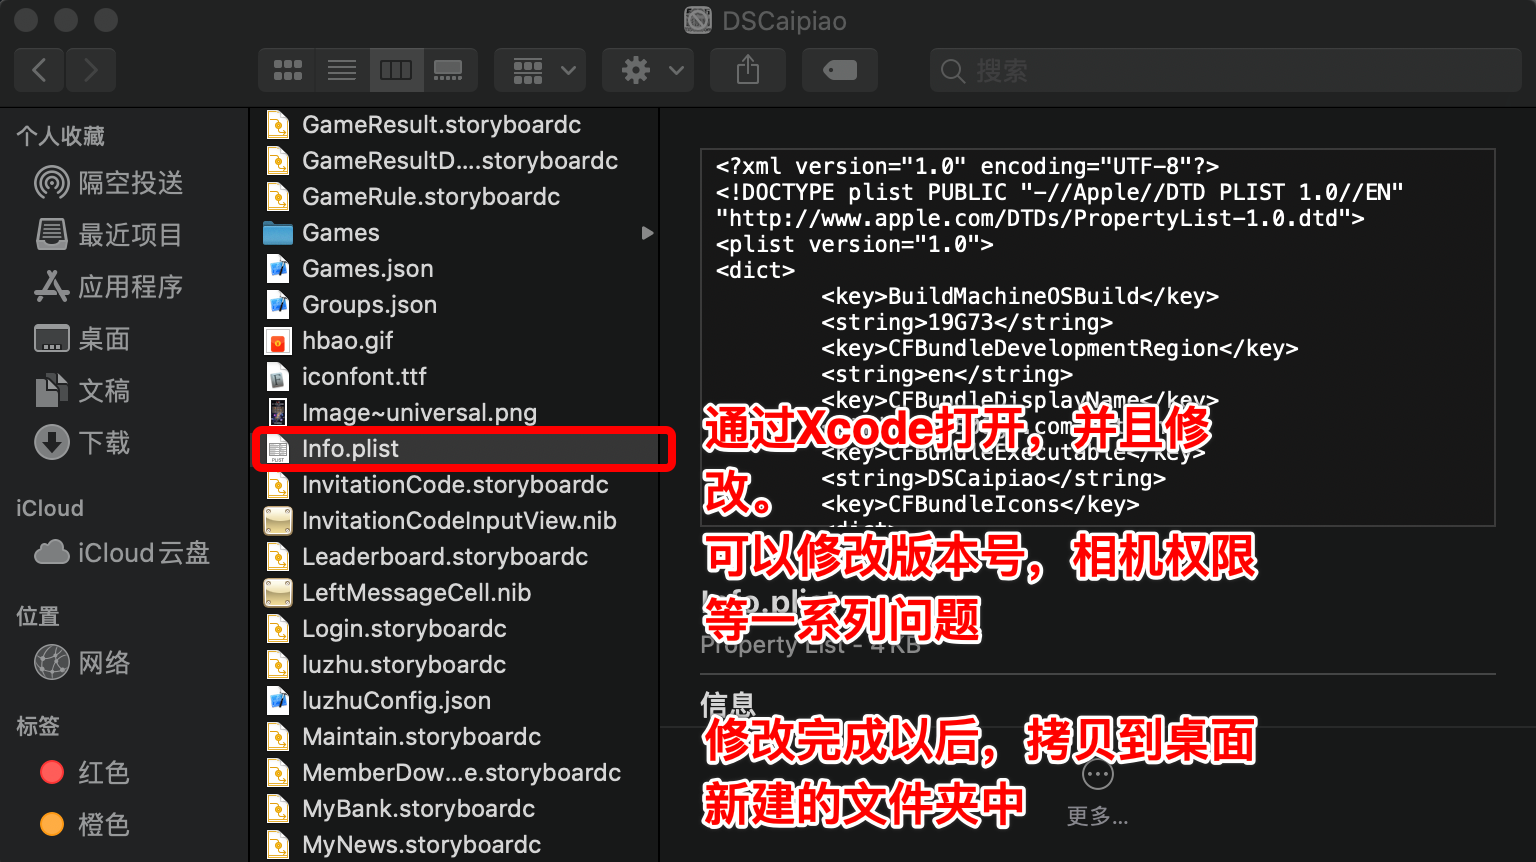1536x862 pixels.
Task: Toggle the 红色 tag in the sidebar
Action: click(x=103, y=772)
